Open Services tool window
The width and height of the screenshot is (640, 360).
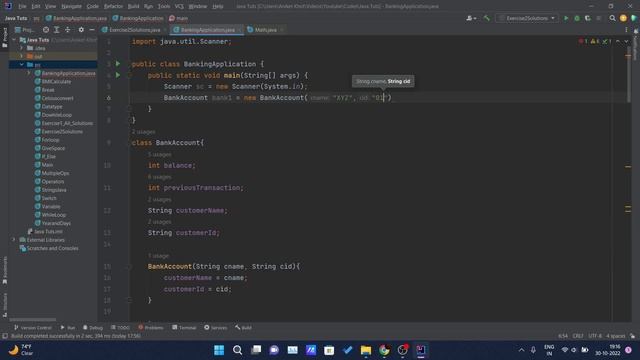point(216,328)
